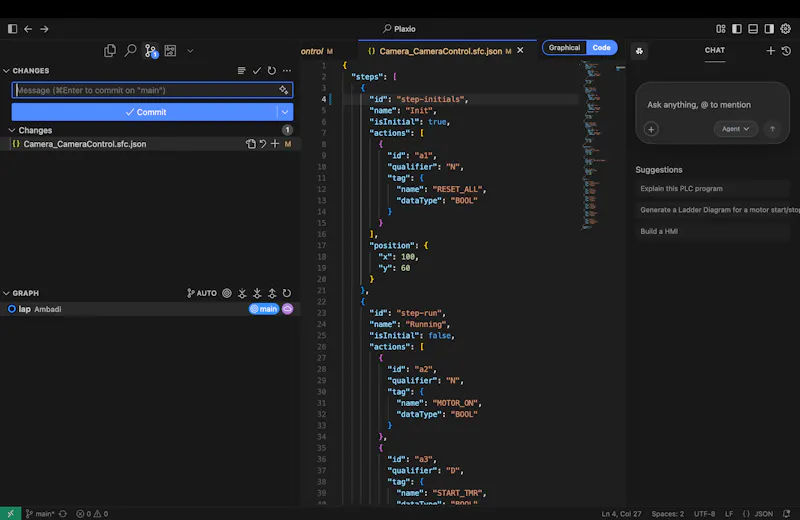
Task: Switch to the partially hidden 'ontrol' tab
Action: (316, 51)
